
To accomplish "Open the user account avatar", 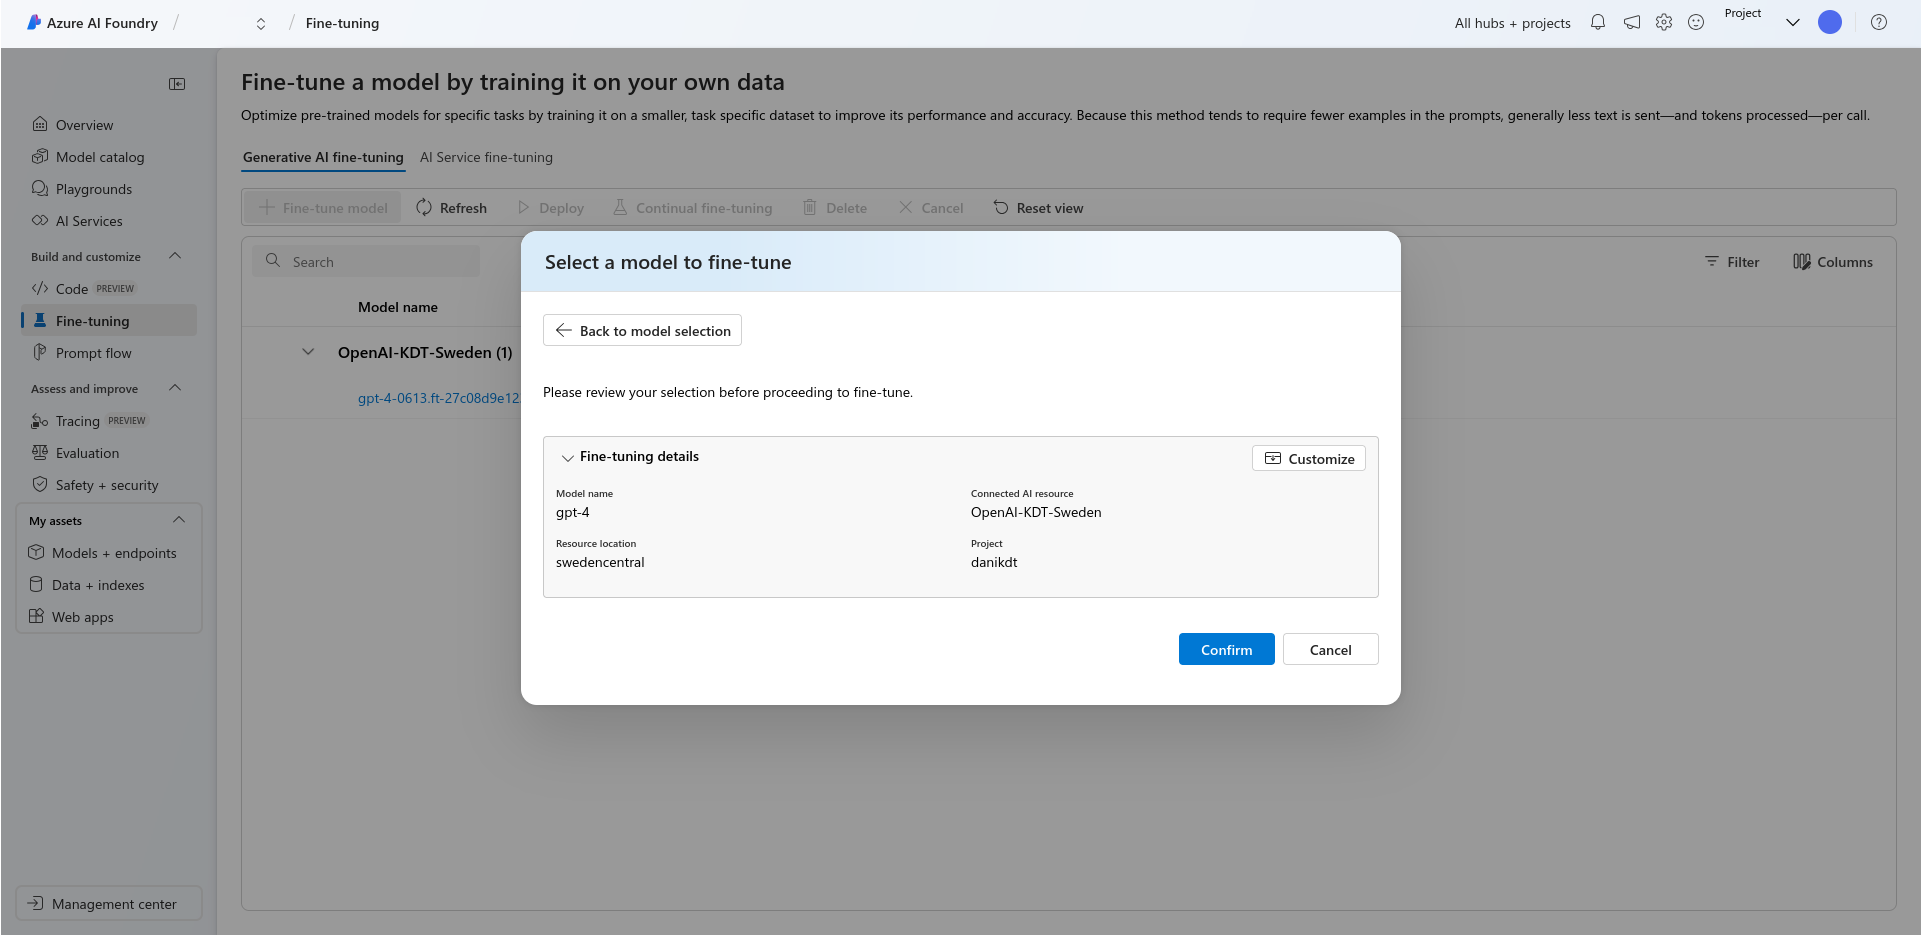I will [x=1830, y=22].
